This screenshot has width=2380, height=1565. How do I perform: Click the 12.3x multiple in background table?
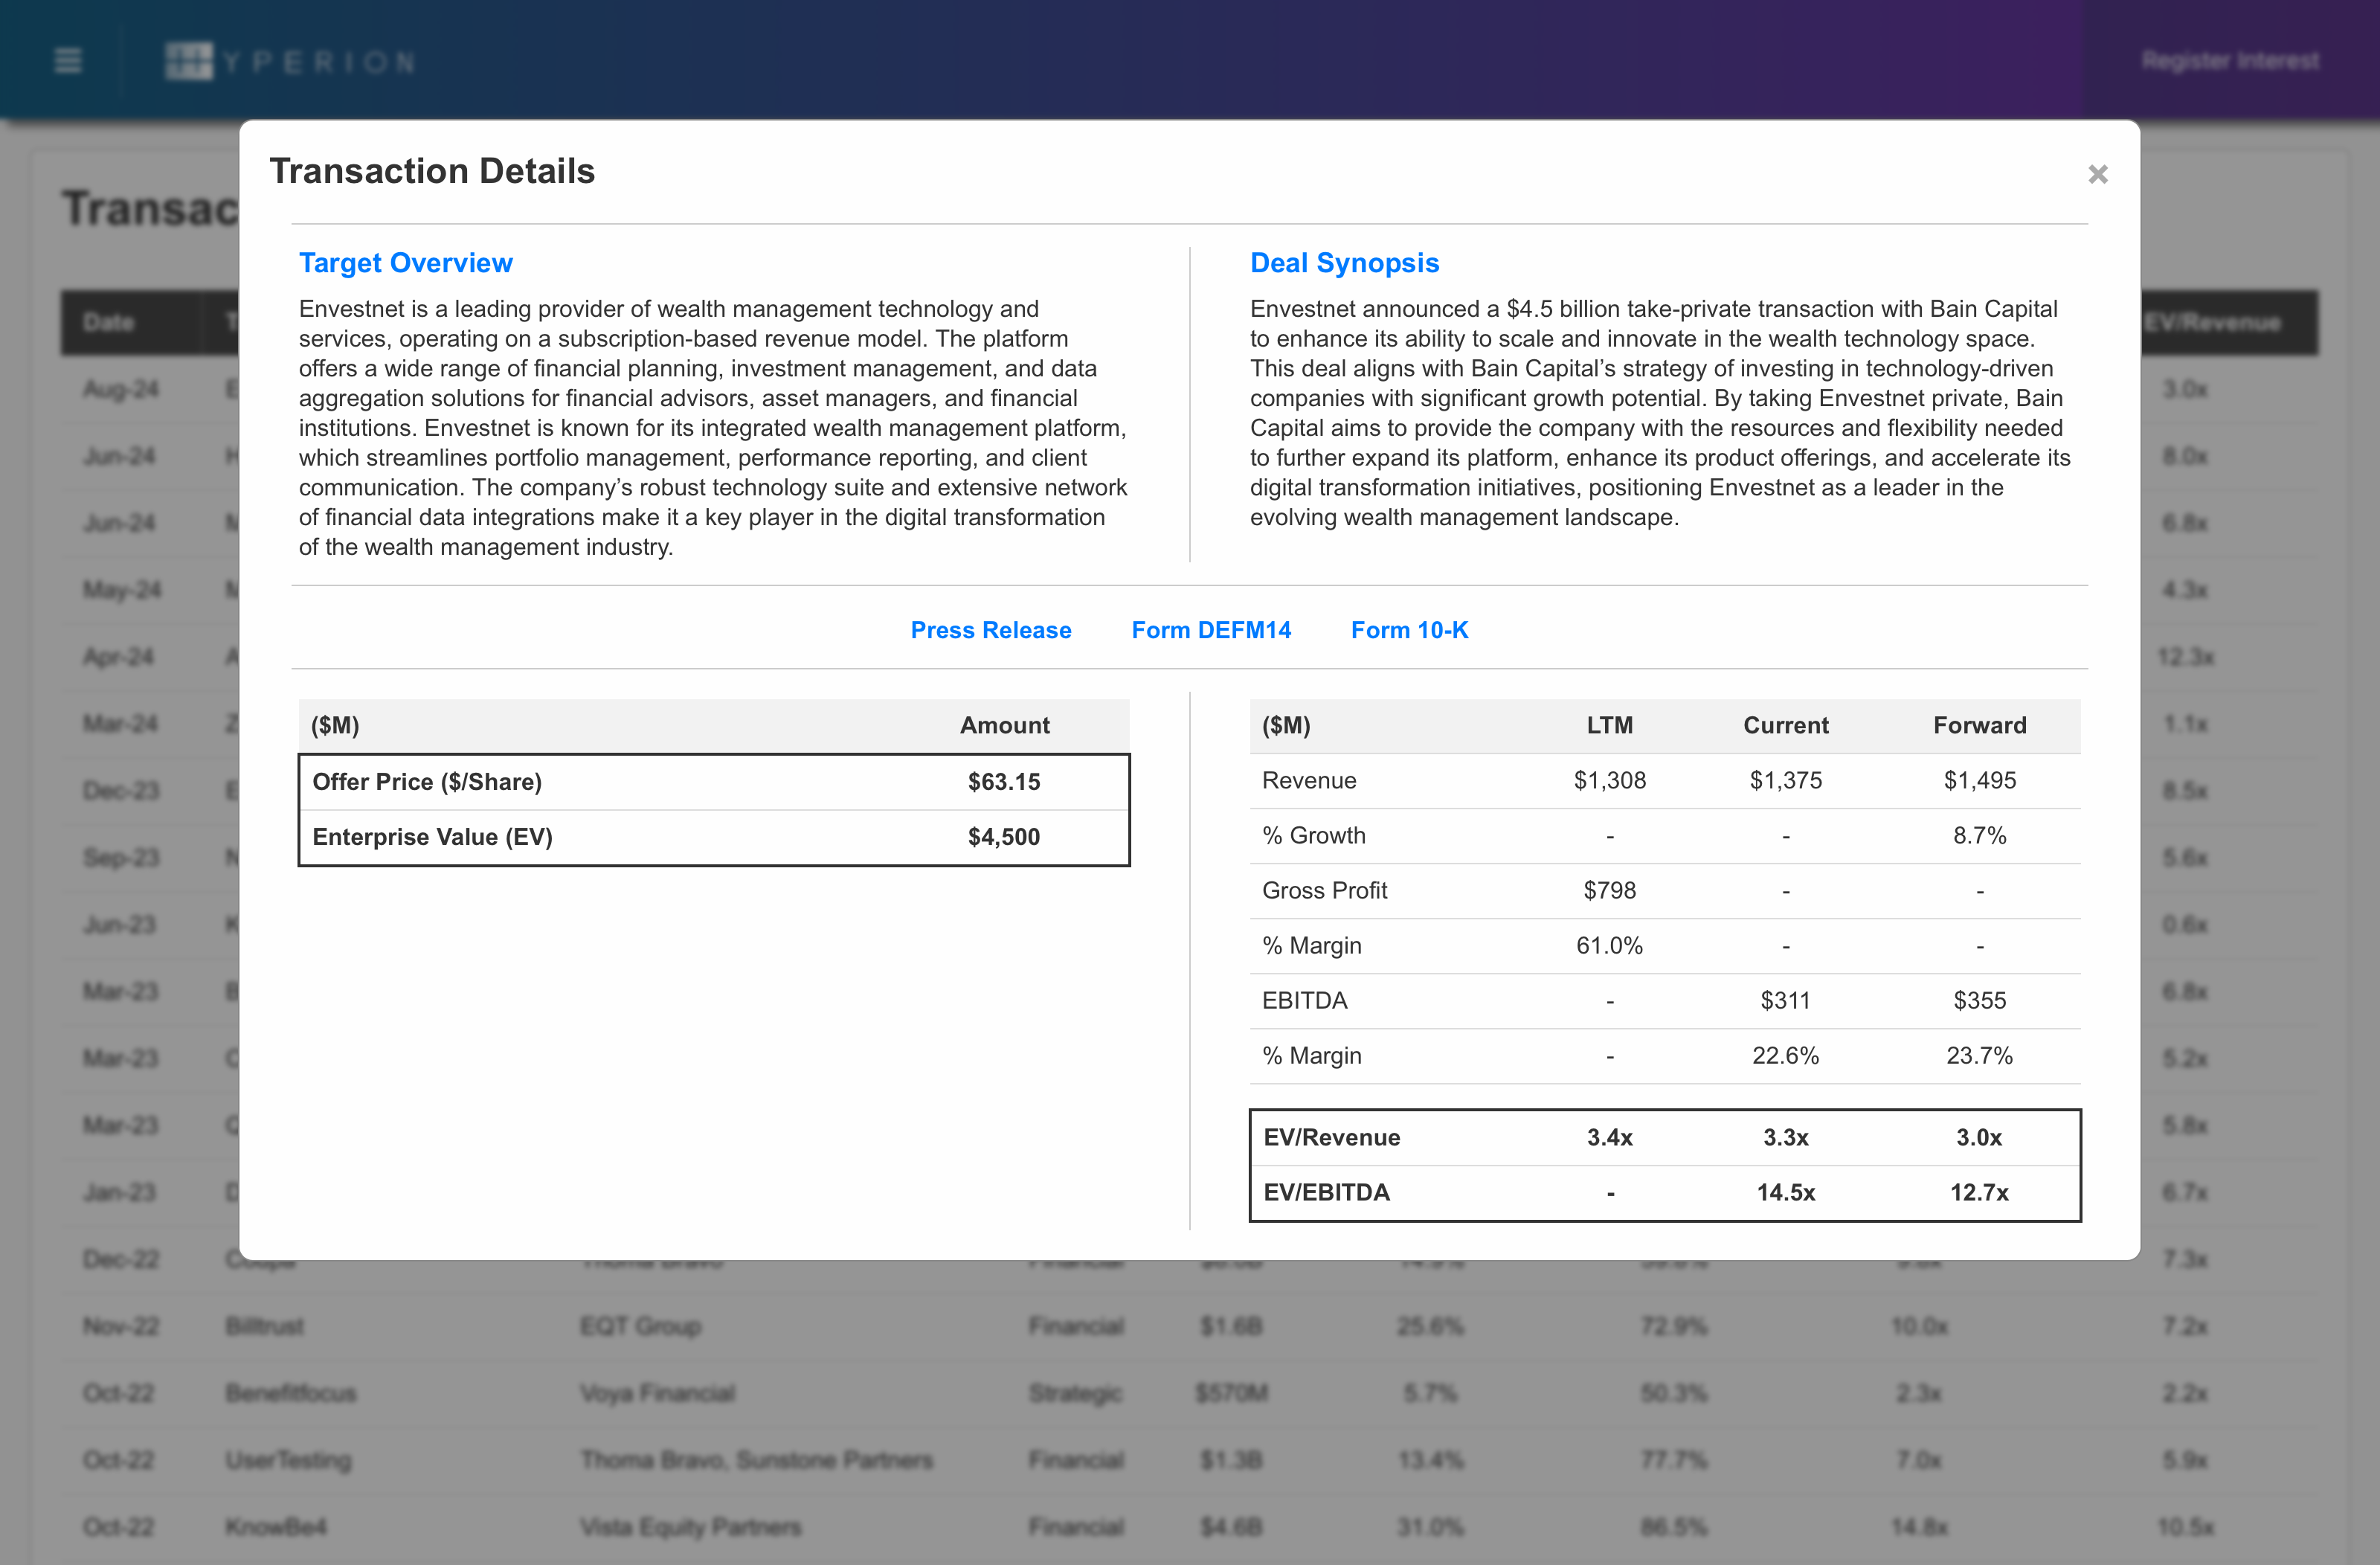tap(2186, 657)
